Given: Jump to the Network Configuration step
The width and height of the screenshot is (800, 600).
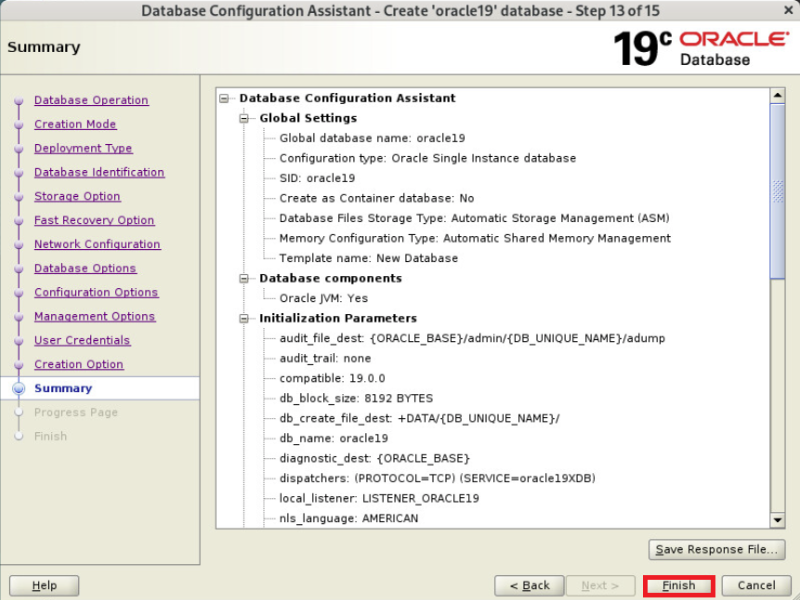Looking at the screenshot, I should (97, 244).
